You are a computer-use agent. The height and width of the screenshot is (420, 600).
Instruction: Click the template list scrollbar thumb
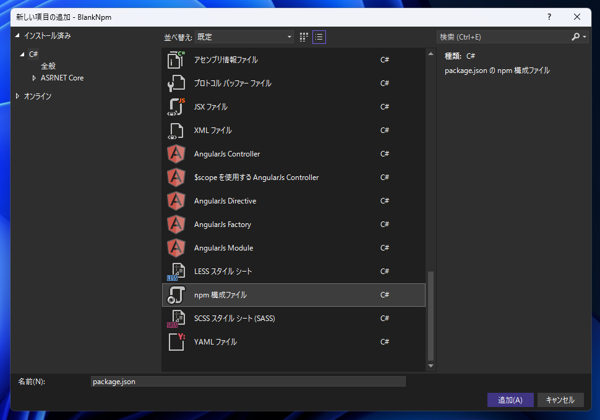click(x=430, y=316)
